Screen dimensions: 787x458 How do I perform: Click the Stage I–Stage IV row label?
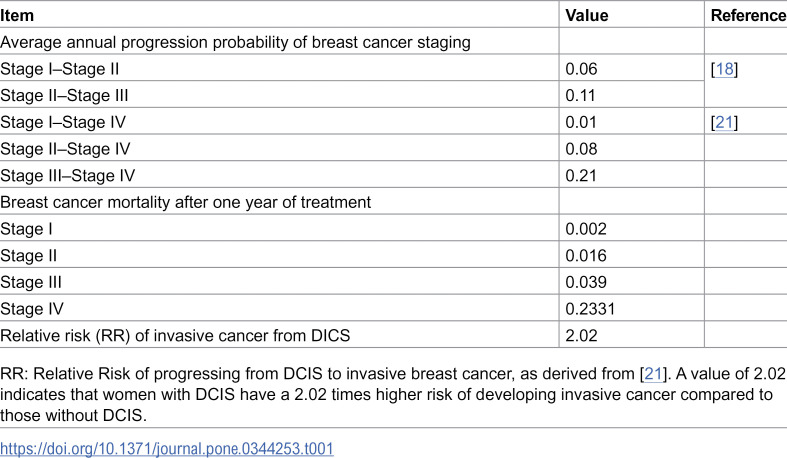click(x=63, y=122)
